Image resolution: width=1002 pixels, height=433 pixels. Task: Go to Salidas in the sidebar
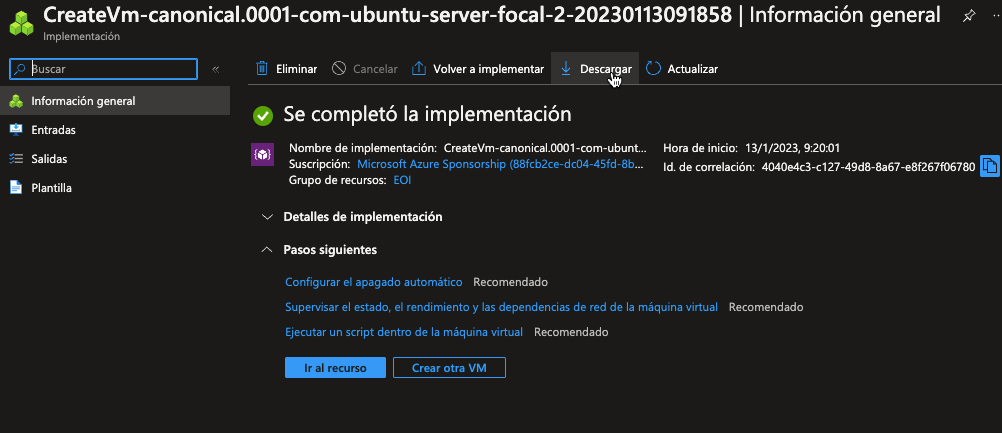[x=49, y=159]
